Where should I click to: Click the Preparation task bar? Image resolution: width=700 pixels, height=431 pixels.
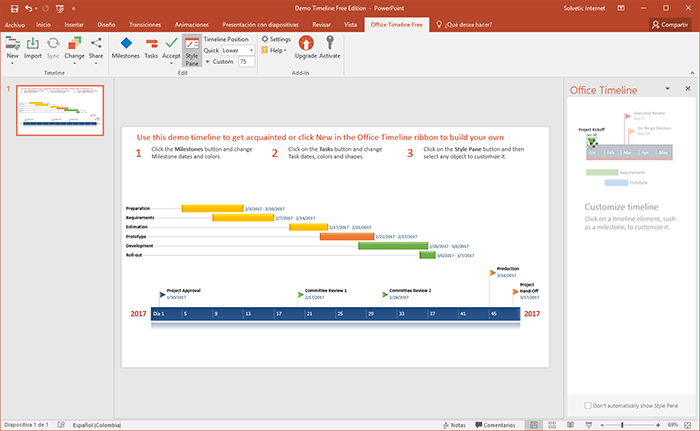click(x=212, y=208)
